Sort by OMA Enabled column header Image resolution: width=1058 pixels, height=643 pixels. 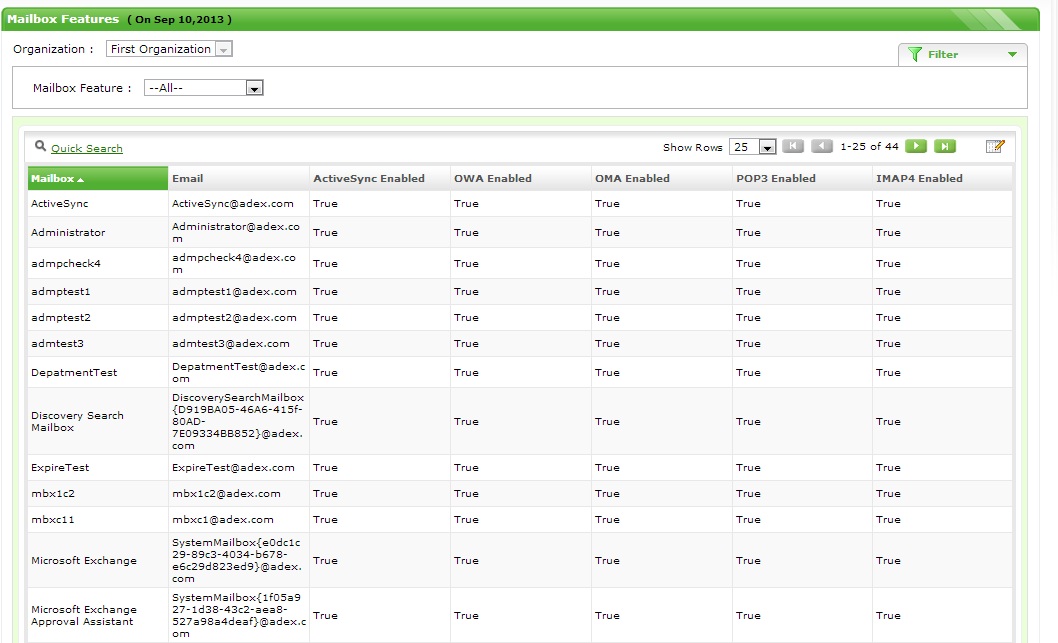[662, 179]
